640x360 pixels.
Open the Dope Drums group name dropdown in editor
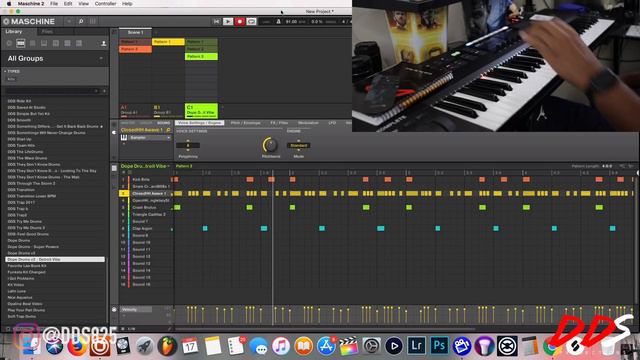(145, 166)
